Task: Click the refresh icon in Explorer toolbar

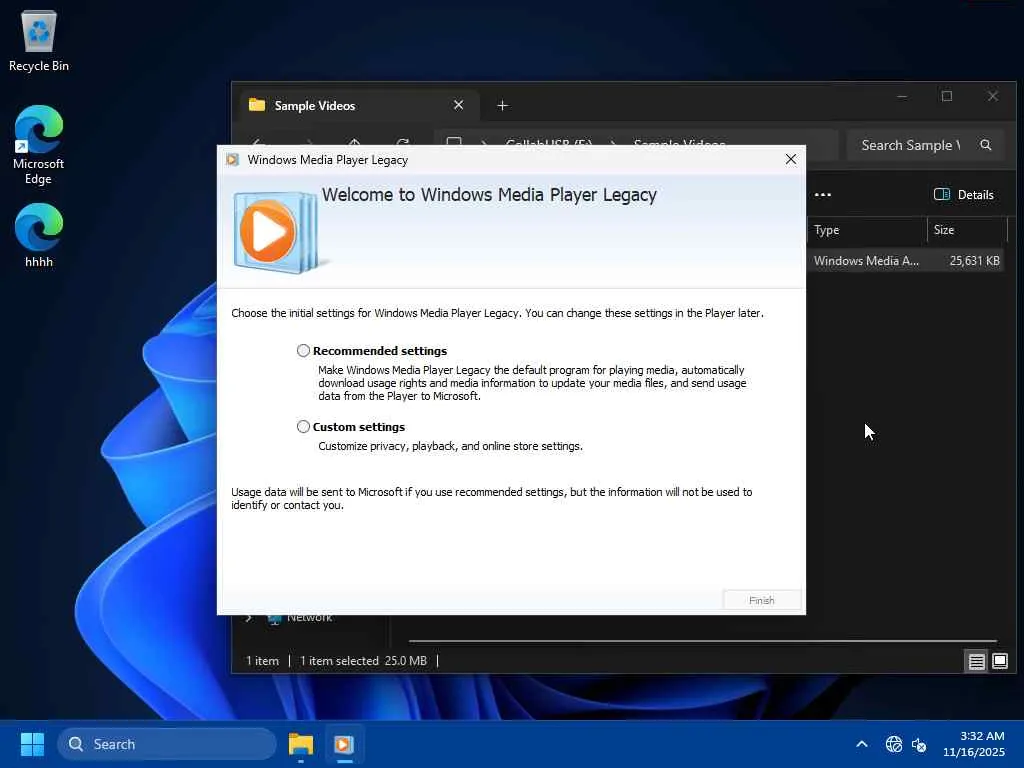Action: coord(403,142)
